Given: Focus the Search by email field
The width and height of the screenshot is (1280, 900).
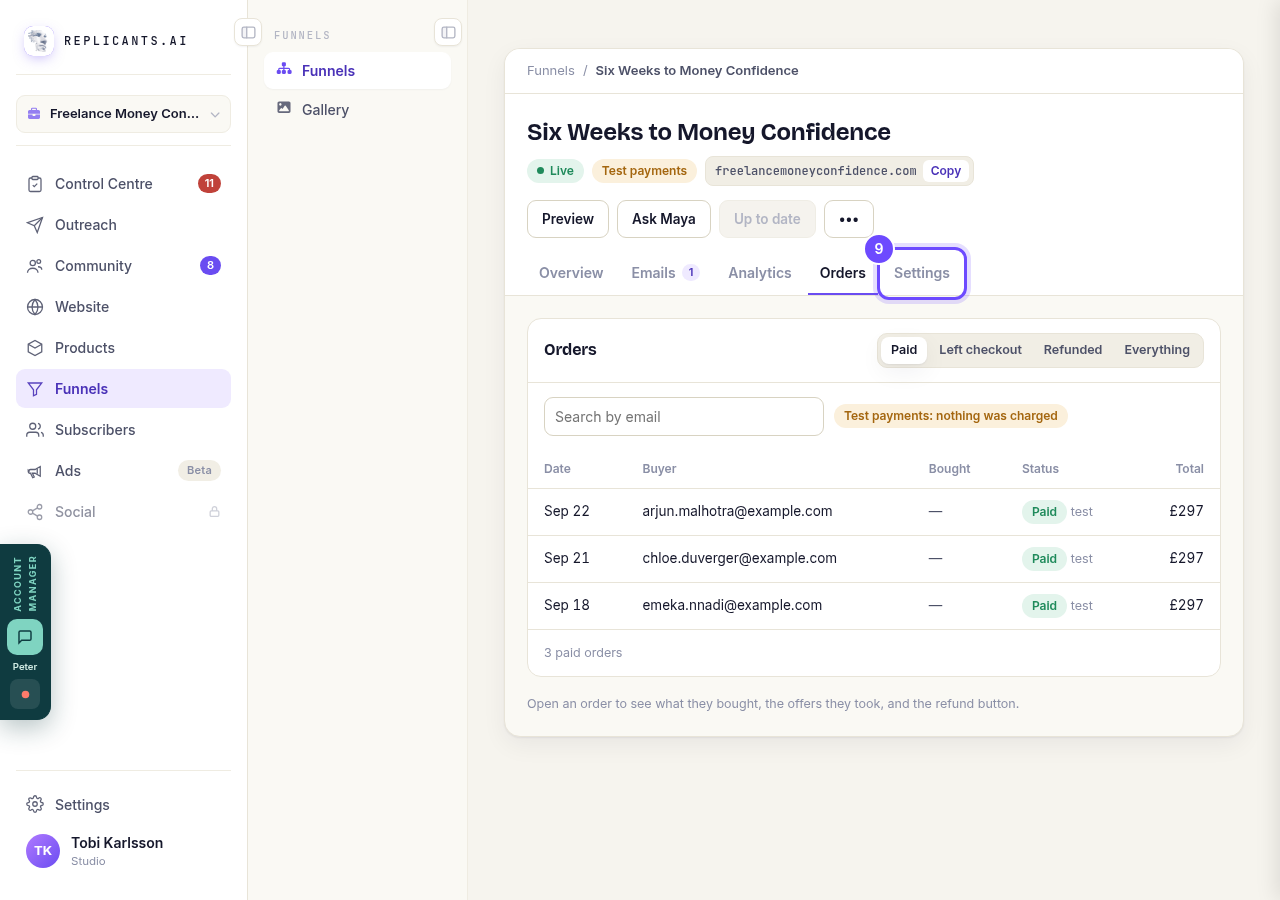Looking at the screenshot, I should point(684,417).
